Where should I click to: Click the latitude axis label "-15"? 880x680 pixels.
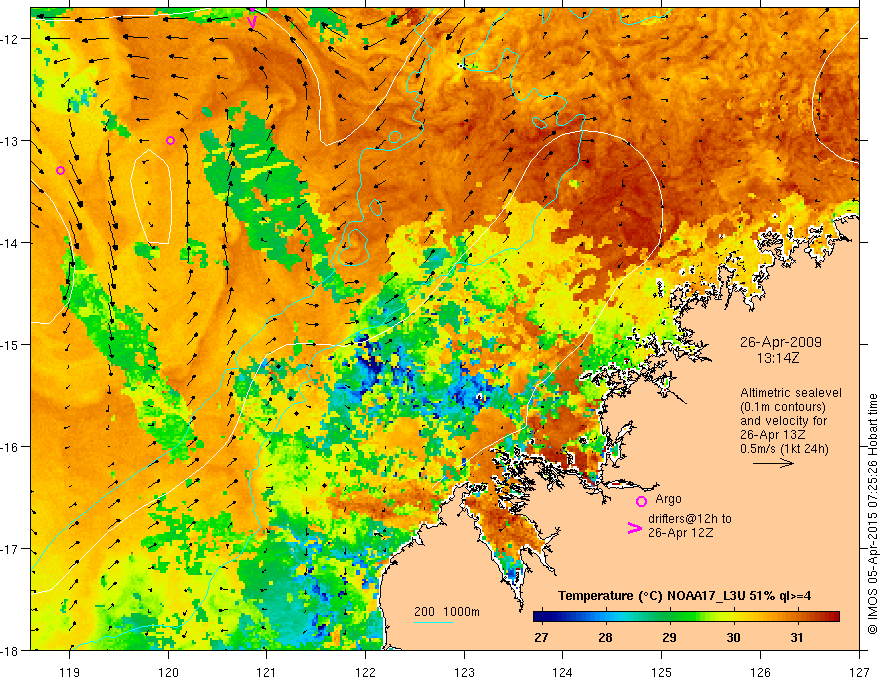(11, 344)
